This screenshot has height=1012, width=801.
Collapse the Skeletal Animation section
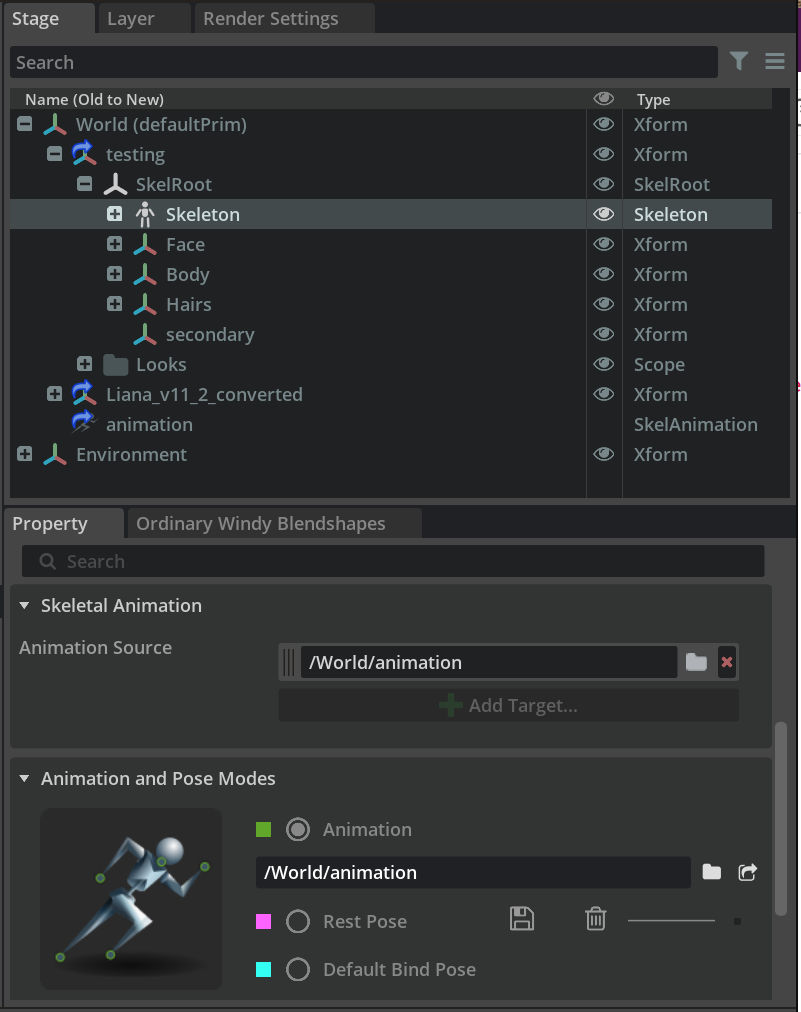(x=25, y=605)
